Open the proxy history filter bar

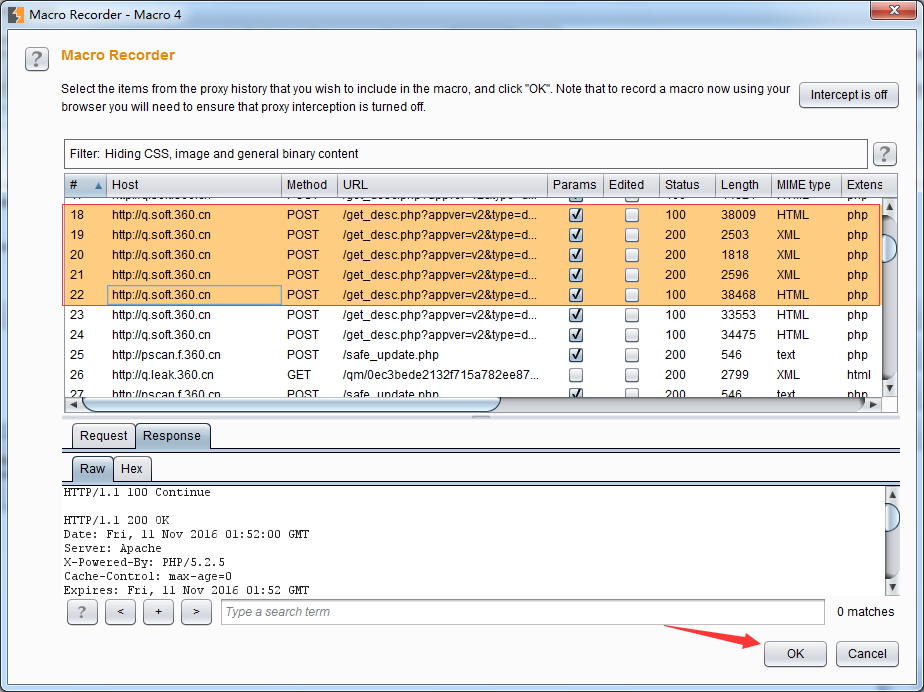click(465, 154)
